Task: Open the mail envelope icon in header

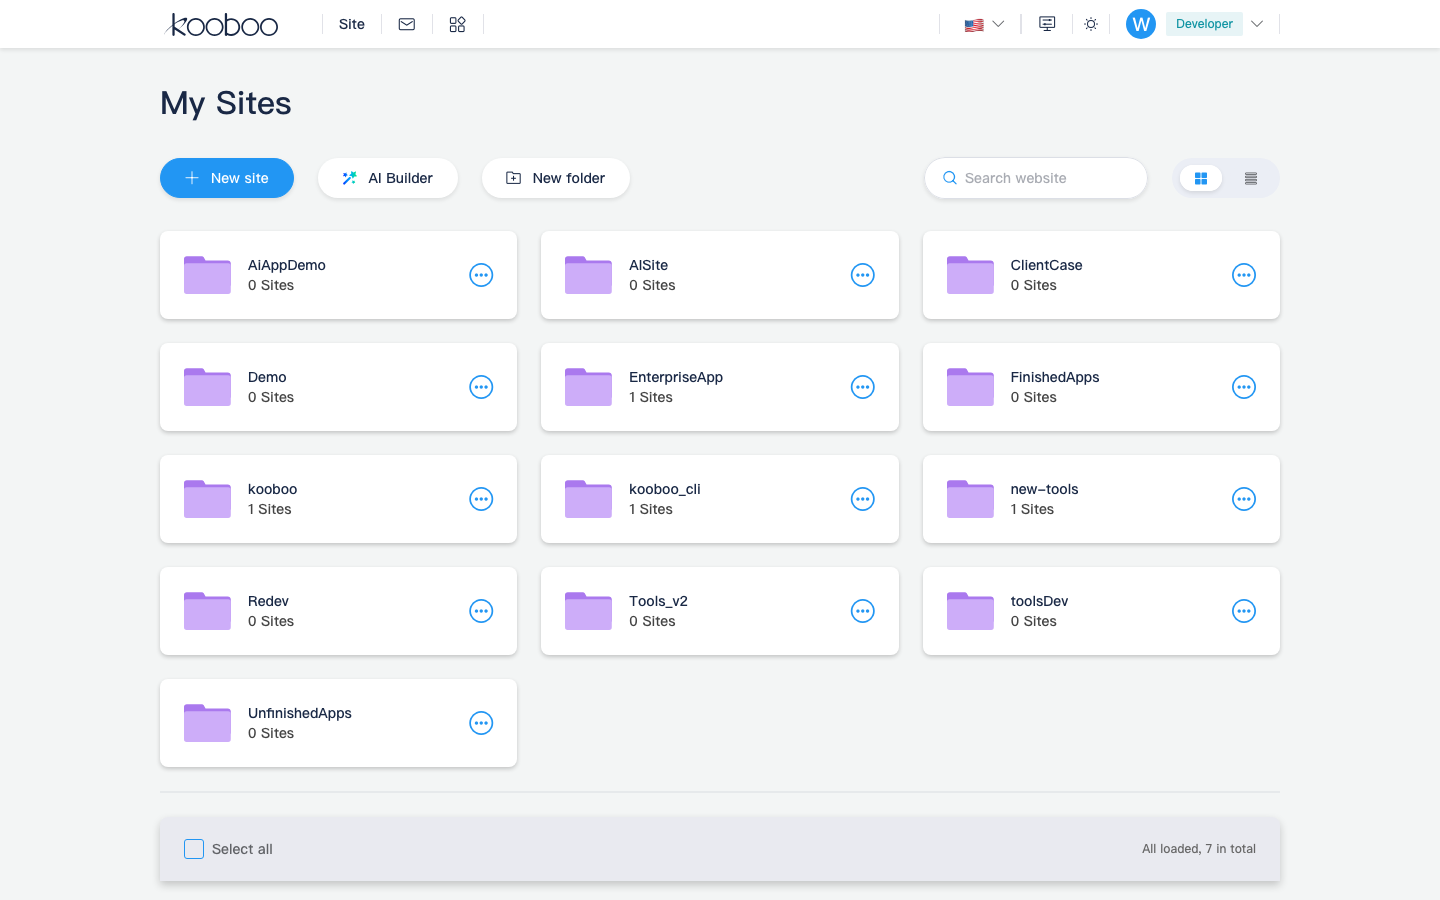Action: (x=407, y=24)
